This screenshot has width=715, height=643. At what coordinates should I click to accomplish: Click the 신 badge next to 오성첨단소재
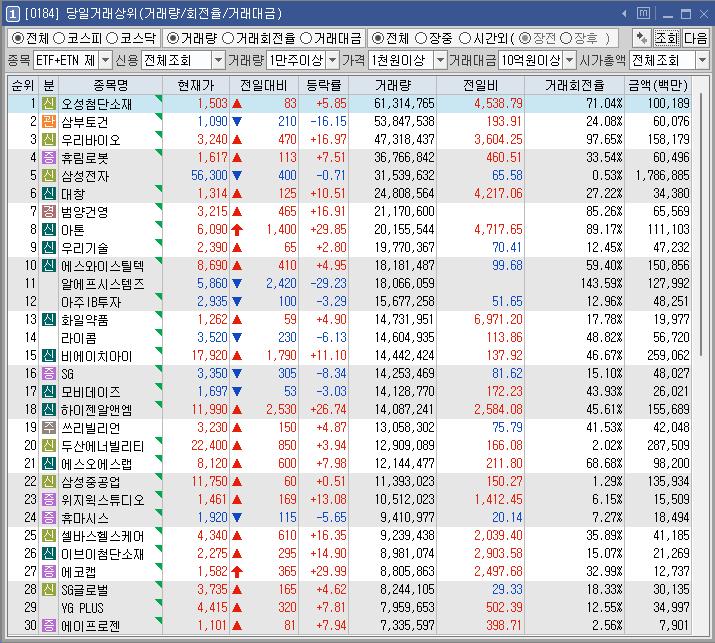coord(49,104)
